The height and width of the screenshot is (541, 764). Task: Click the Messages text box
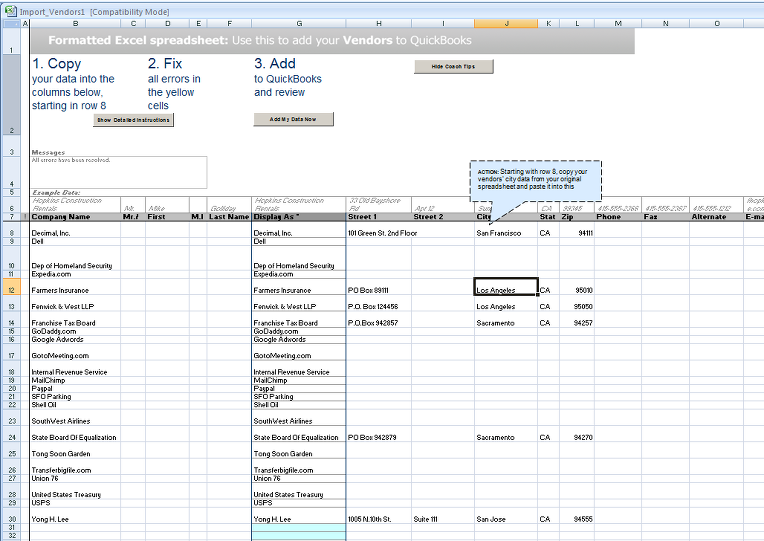[x=118, y=172]
